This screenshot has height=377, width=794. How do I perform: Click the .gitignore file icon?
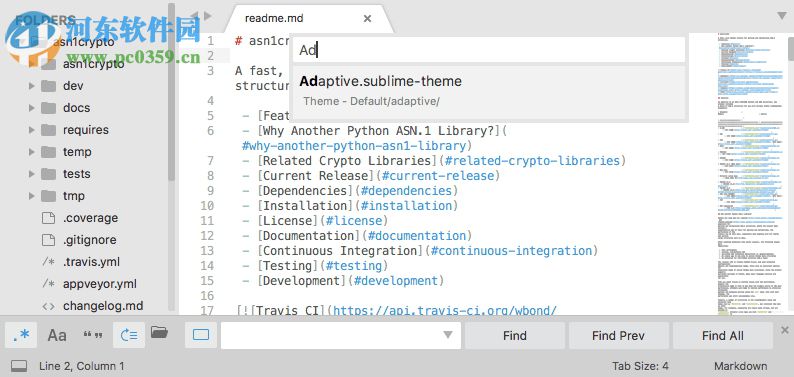(x=48, y=240)
